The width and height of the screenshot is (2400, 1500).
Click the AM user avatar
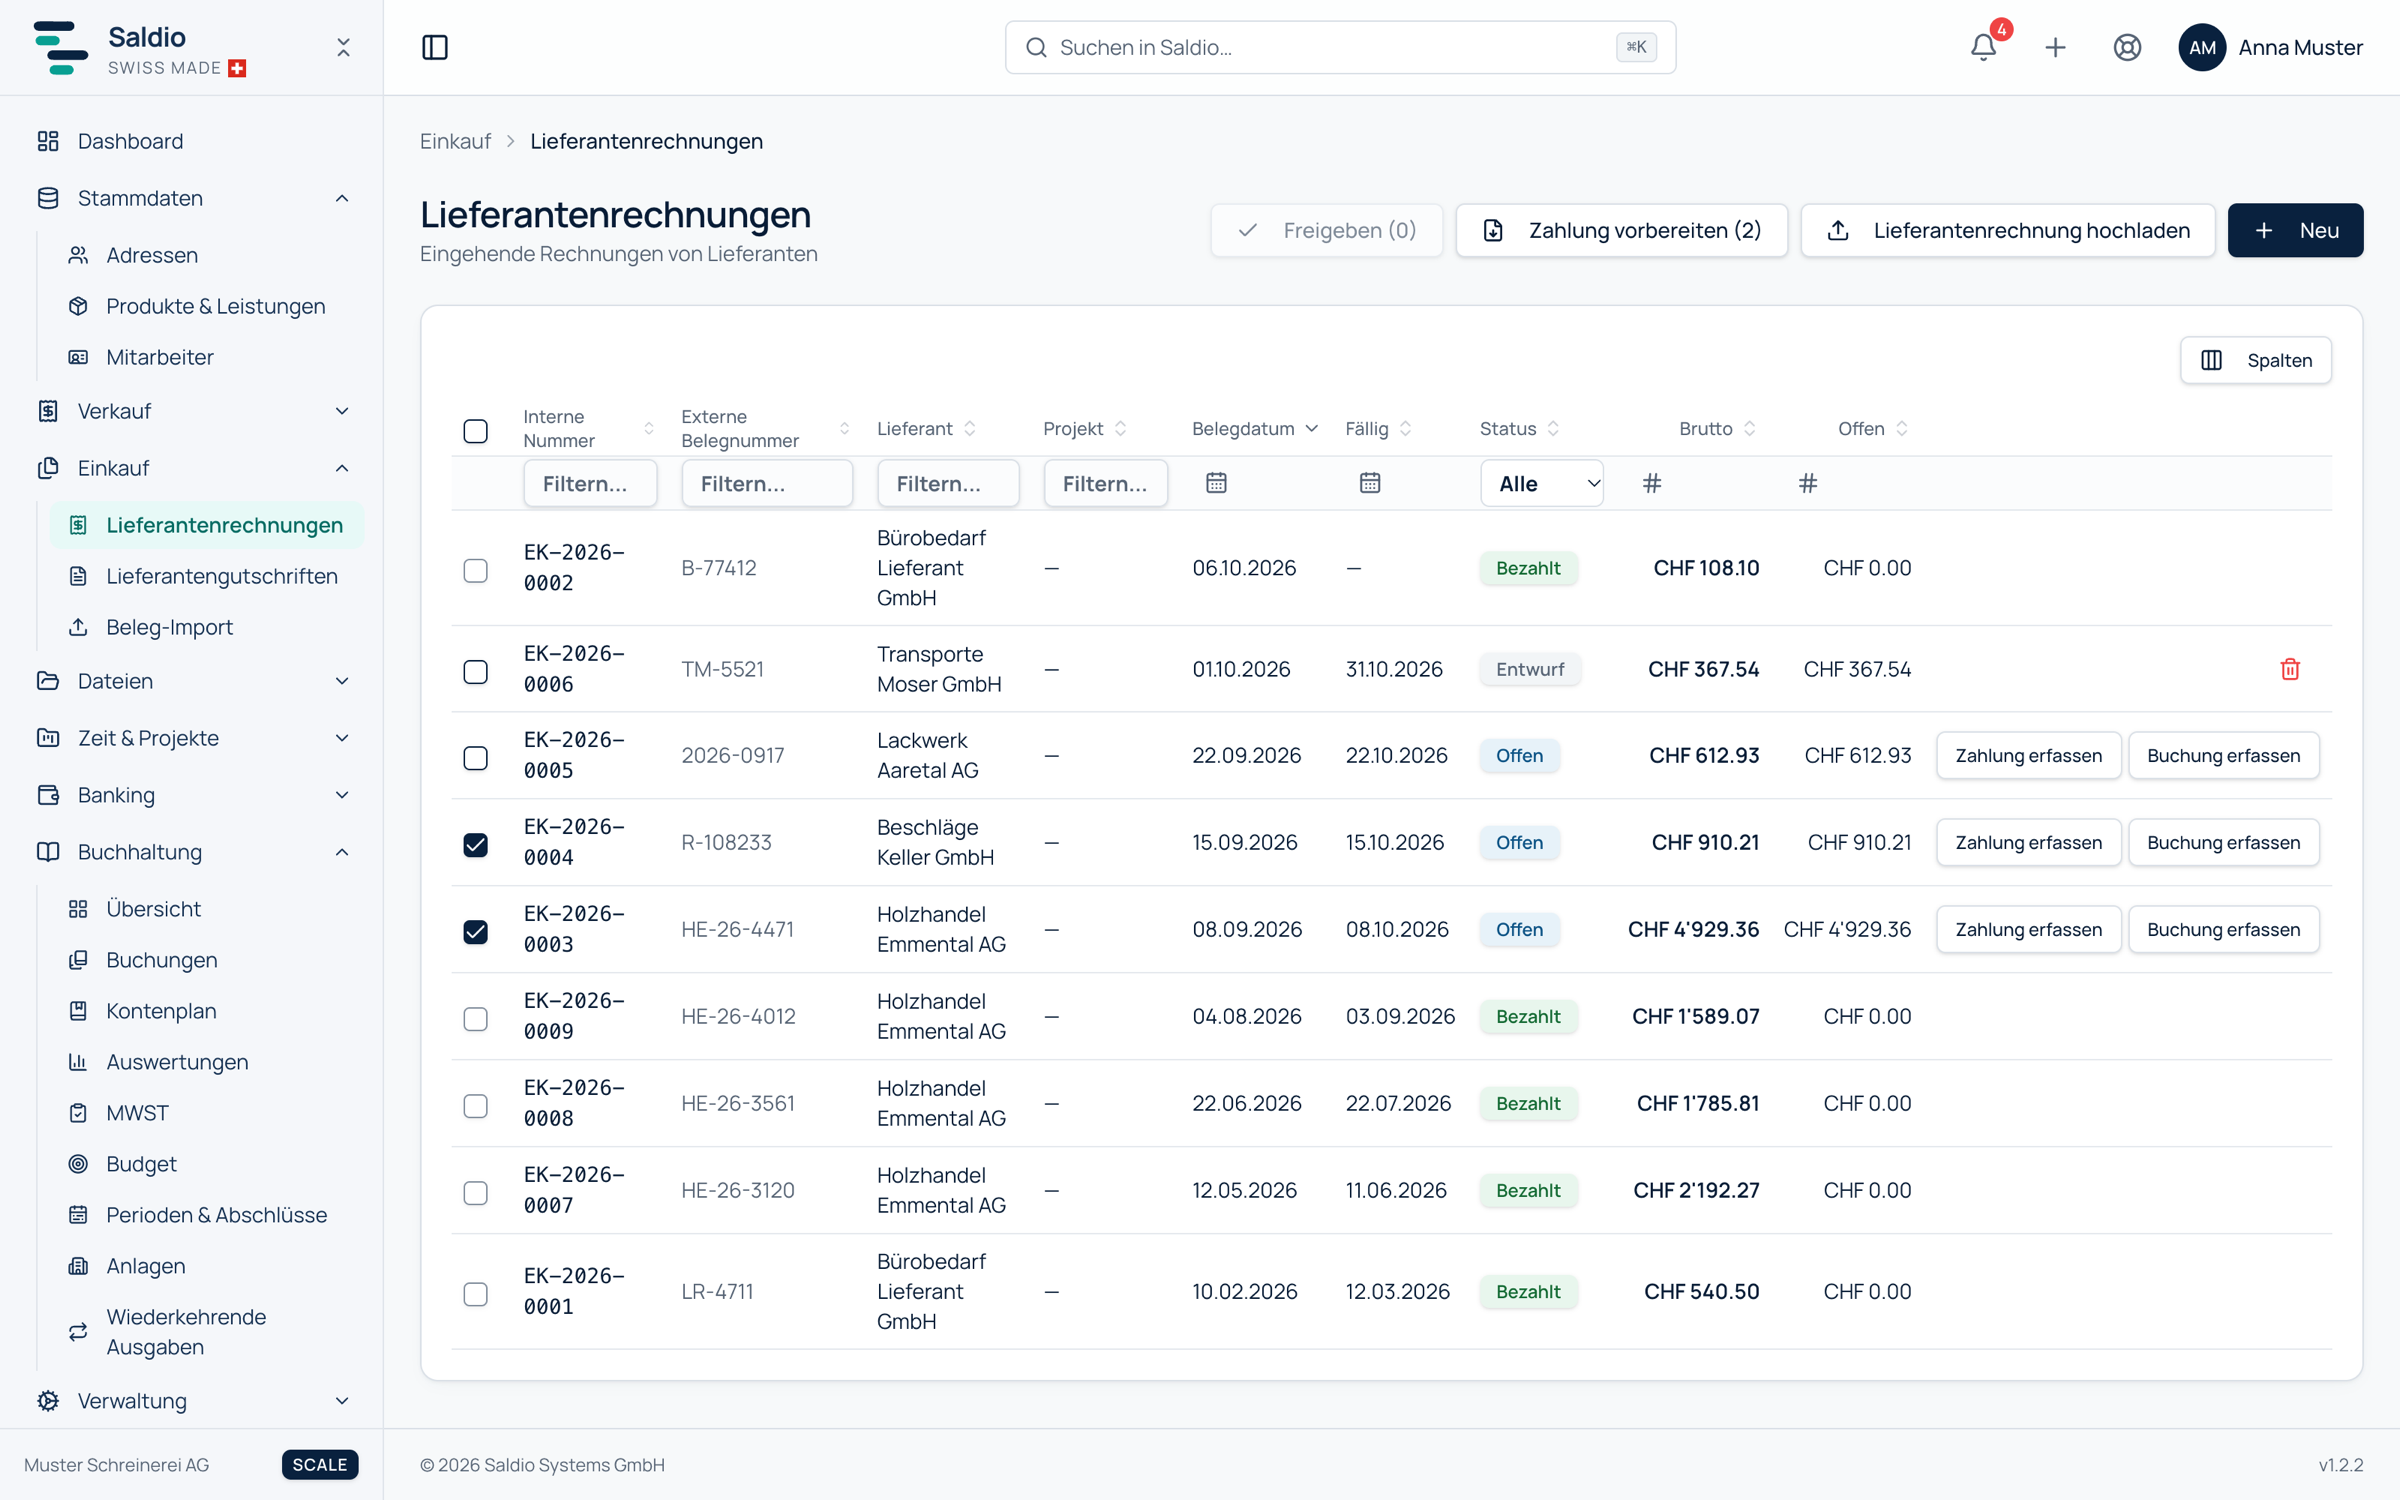pyautogui.click(x=2202, y=47)
